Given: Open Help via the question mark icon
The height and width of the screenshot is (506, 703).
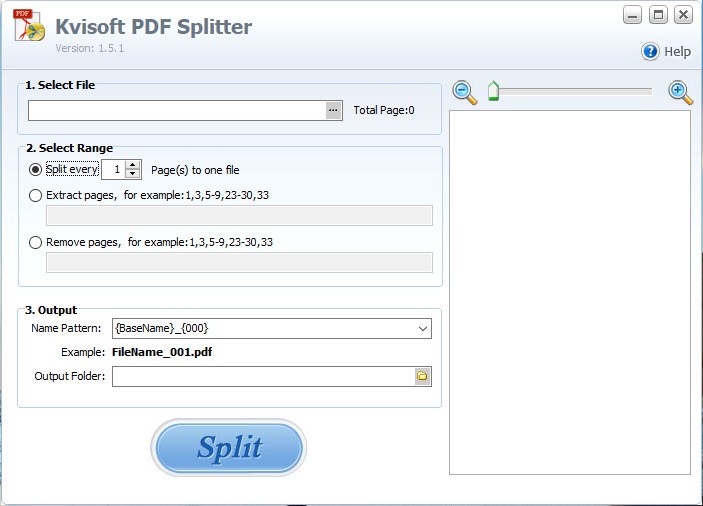Looking at the screenshot, I should [x=650, y=52].
